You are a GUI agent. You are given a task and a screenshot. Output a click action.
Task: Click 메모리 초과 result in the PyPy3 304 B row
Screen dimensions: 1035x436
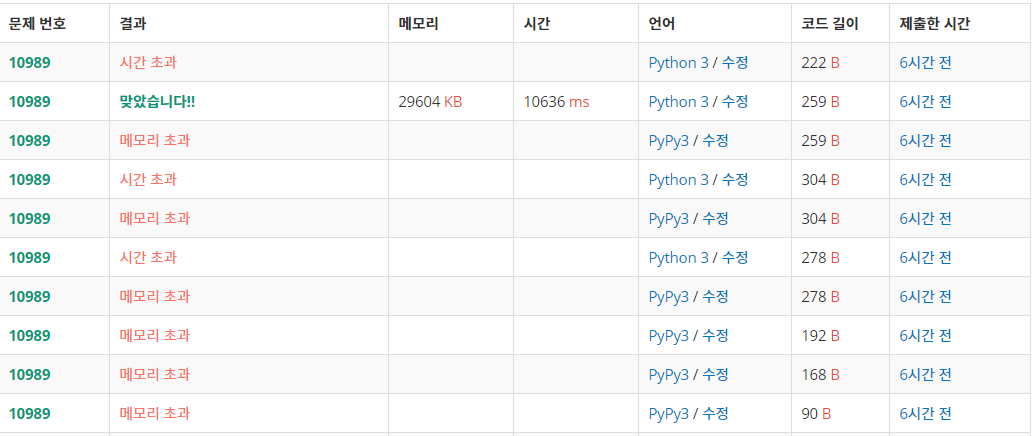coord(154,218)
